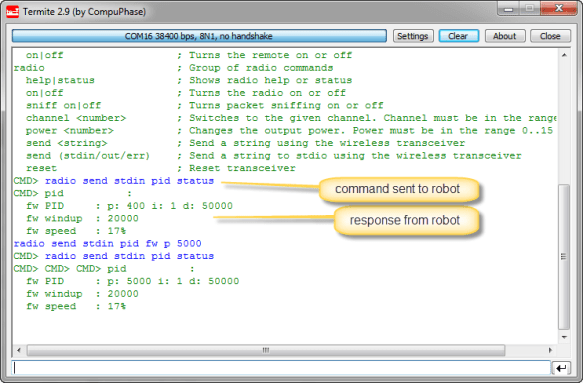This screenshot has width=583, height=383.
Task: Click 'Group of radio commands' text
Action: coord(261,68)
